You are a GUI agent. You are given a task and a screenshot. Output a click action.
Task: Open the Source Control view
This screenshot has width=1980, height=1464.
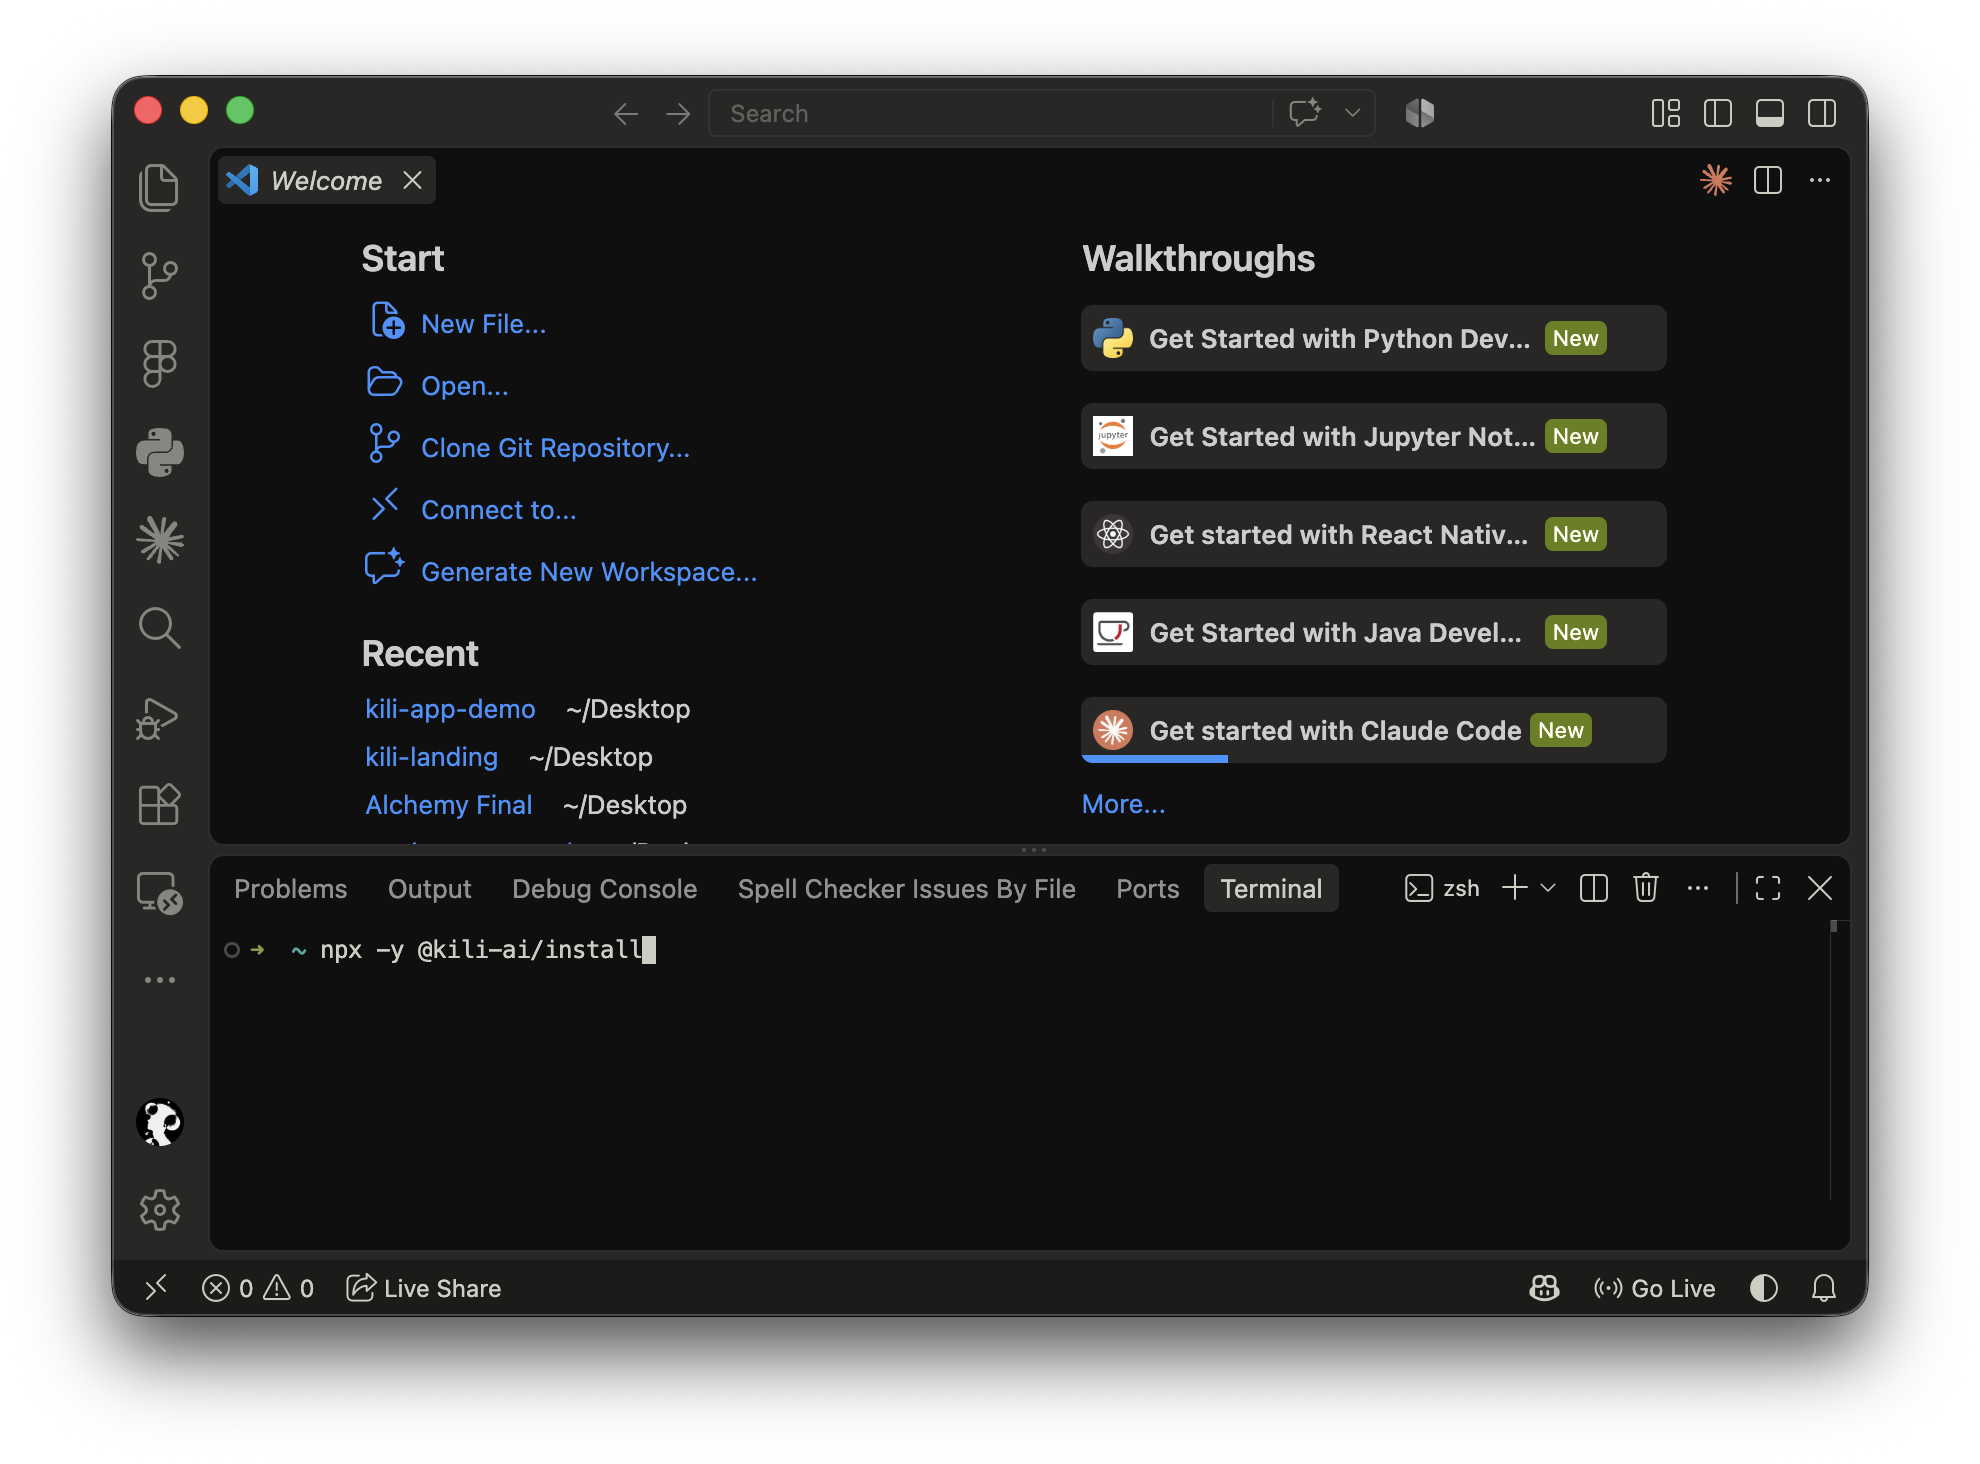click(x=159, y=275)
